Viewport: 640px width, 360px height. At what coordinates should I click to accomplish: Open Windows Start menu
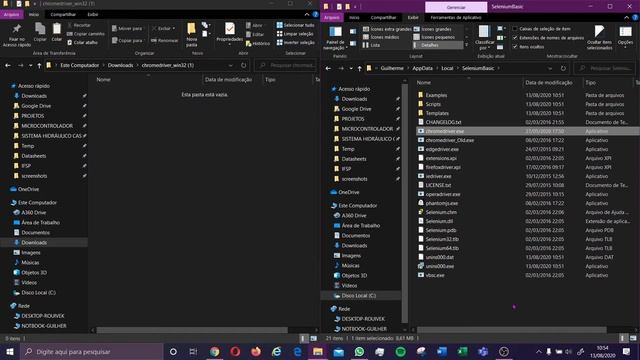[x=10, y=351]
